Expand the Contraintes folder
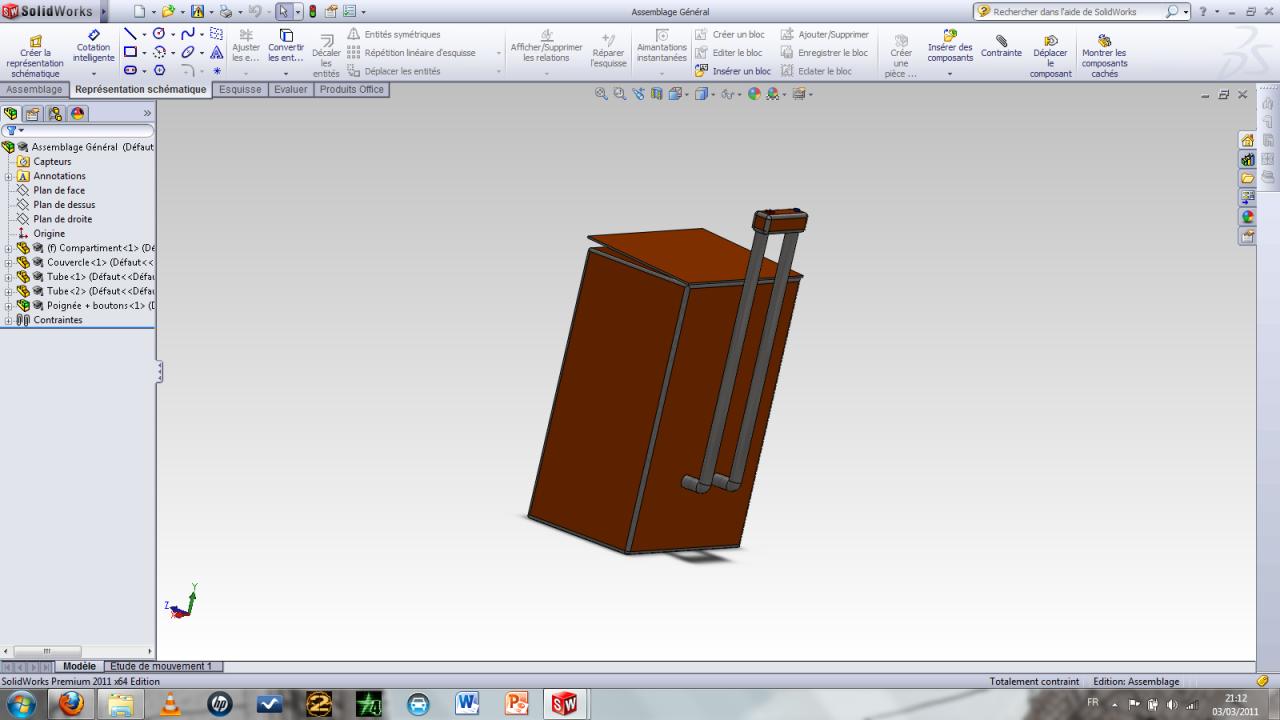 click(x=9, y=320)
